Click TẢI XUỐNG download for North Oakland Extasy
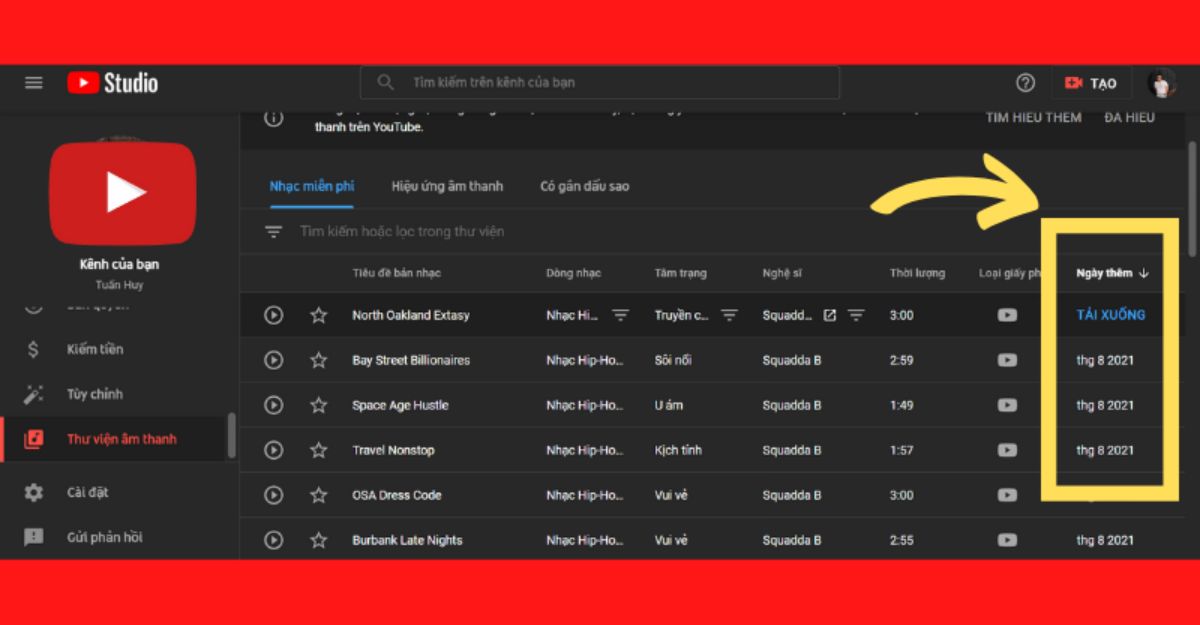This screenshot has width=1200, height=625. click(1110, 315)
